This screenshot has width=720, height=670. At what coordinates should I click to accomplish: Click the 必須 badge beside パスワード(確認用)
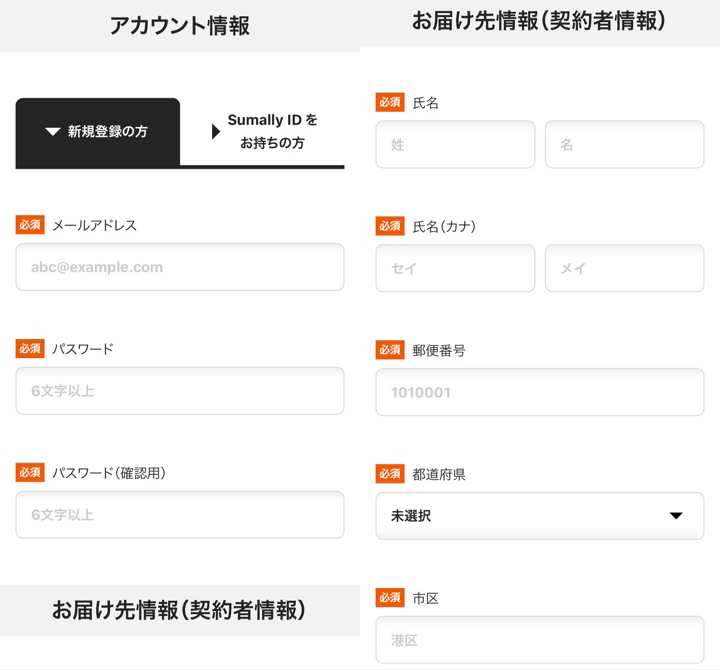(x=30, y=472)
